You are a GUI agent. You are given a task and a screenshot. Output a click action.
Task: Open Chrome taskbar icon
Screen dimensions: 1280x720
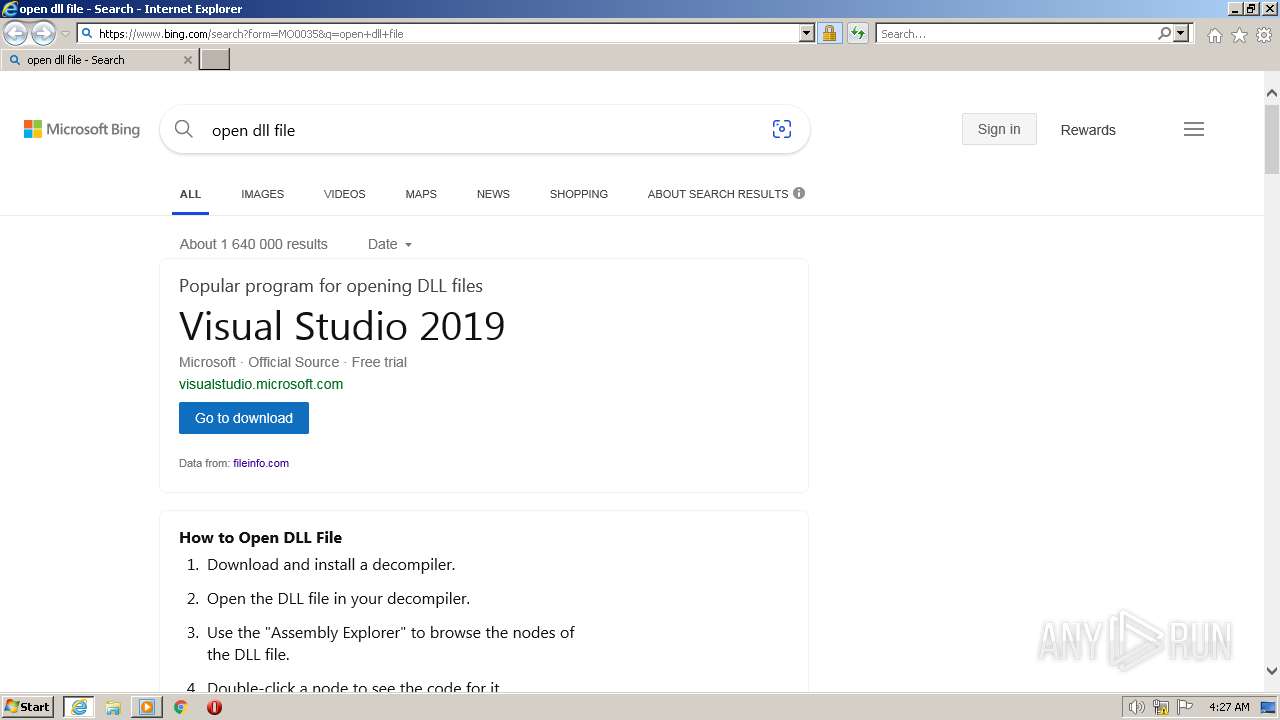[x=181, y=707]
